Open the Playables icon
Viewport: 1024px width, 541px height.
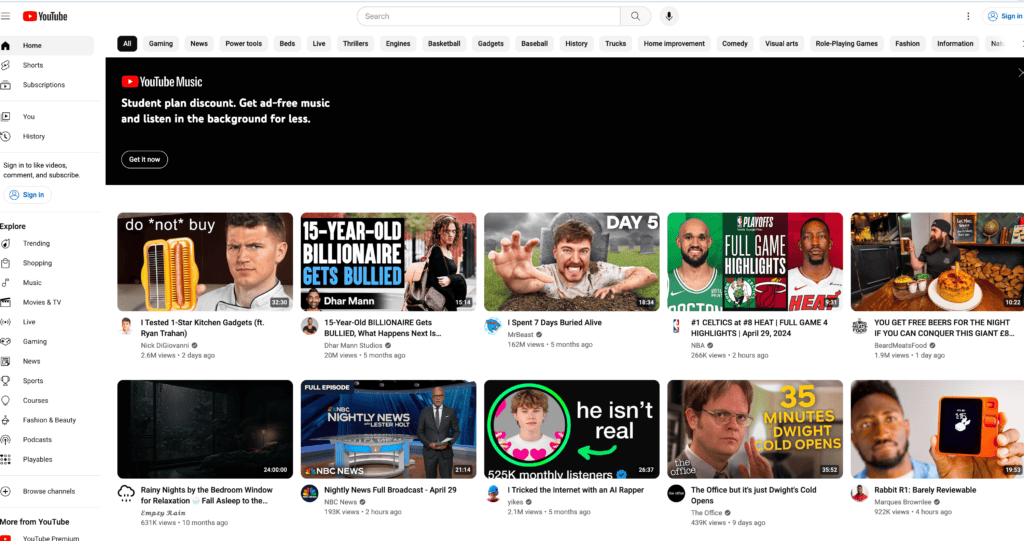[6, 459]
